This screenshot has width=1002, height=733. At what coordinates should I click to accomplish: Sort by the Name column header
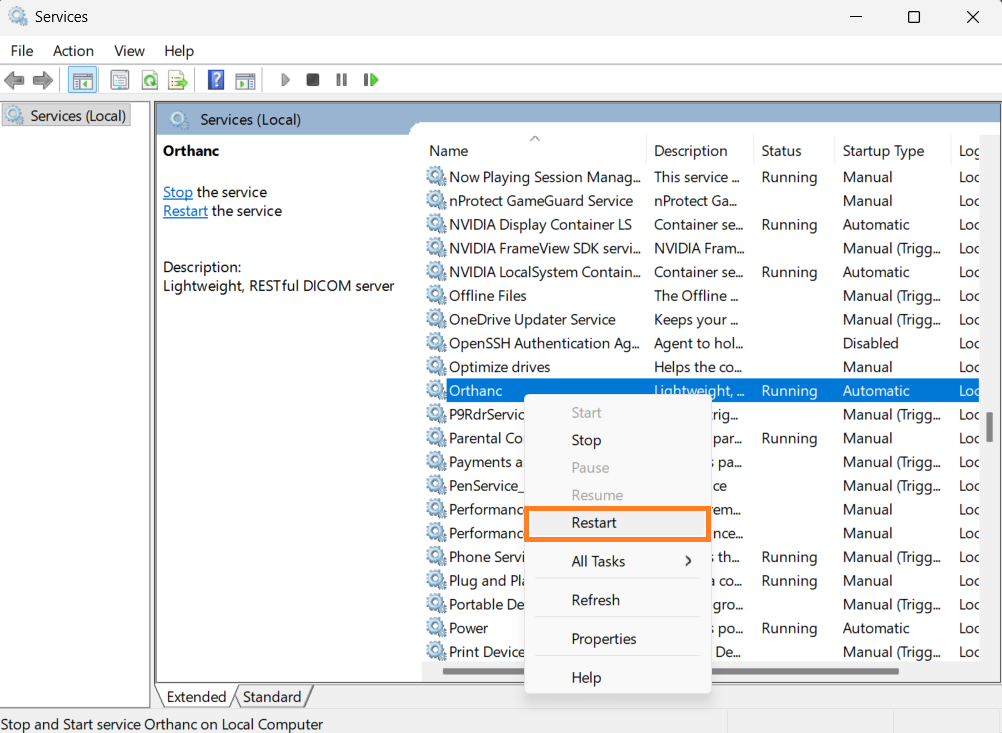pos(534,151)
